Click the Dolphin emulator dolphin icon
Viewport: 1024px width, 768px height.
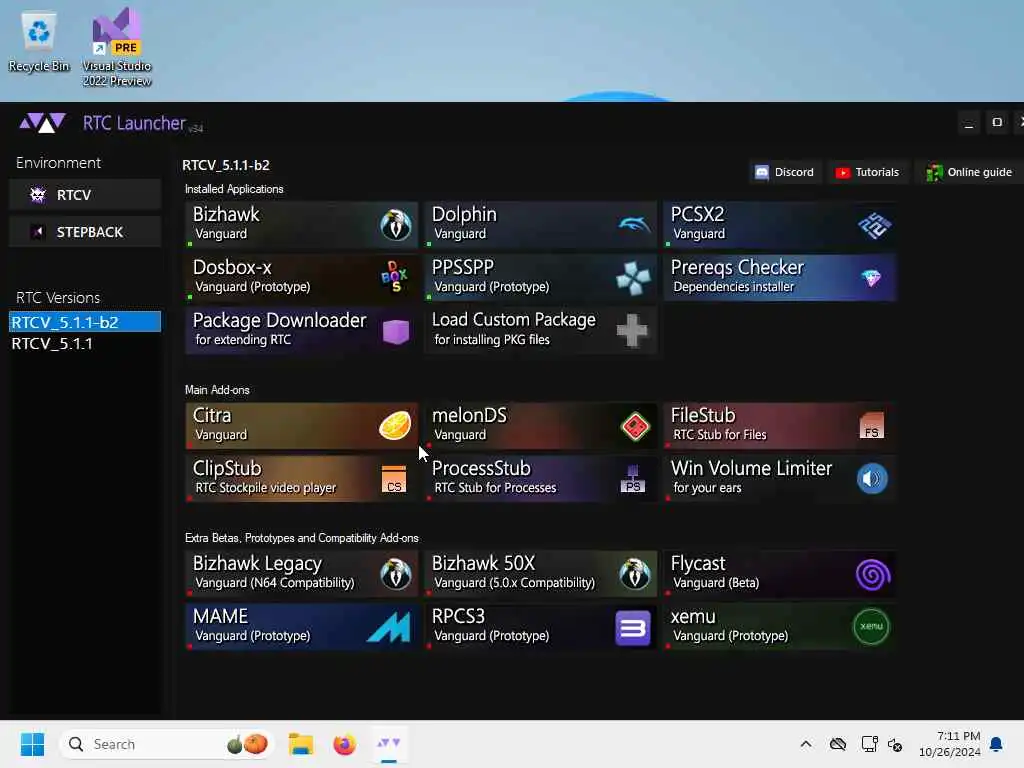[x=634, y=225]
